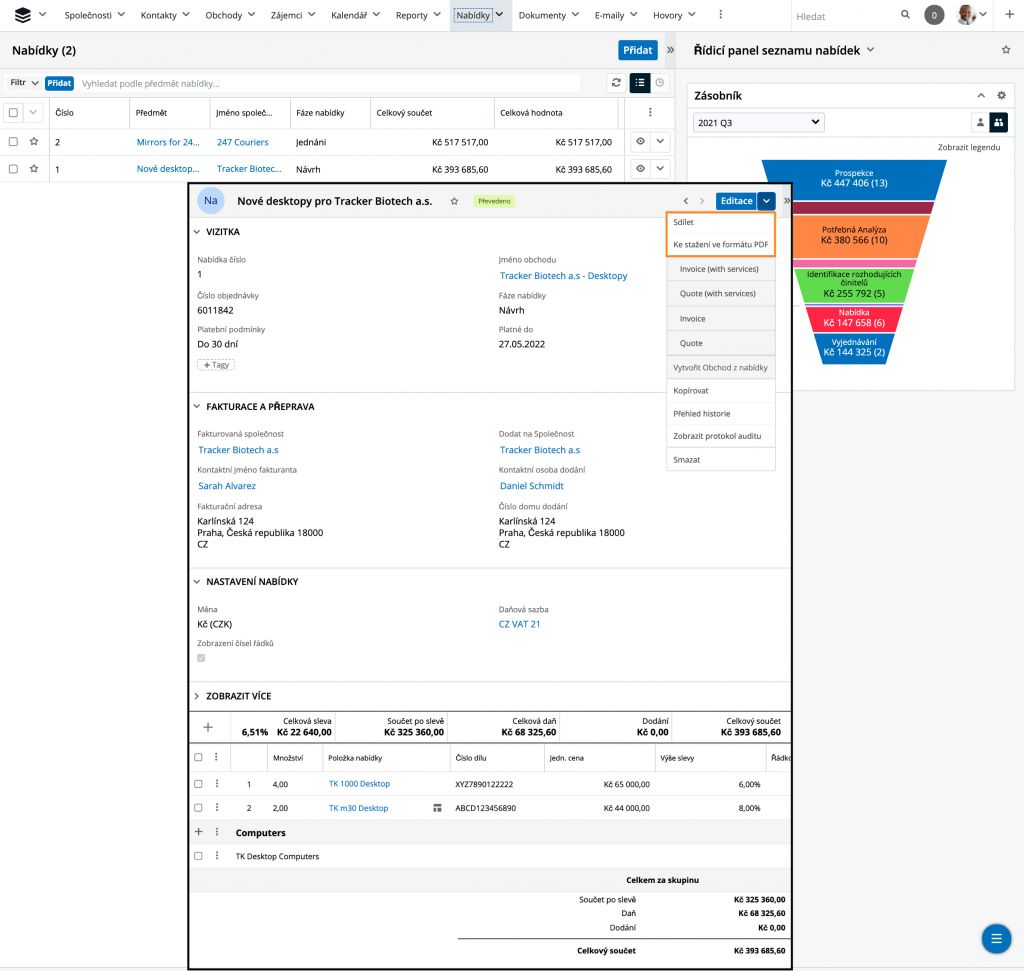
Task: Tick the TK 1000 Desktop line checkbox
Action: coord(198,784)
